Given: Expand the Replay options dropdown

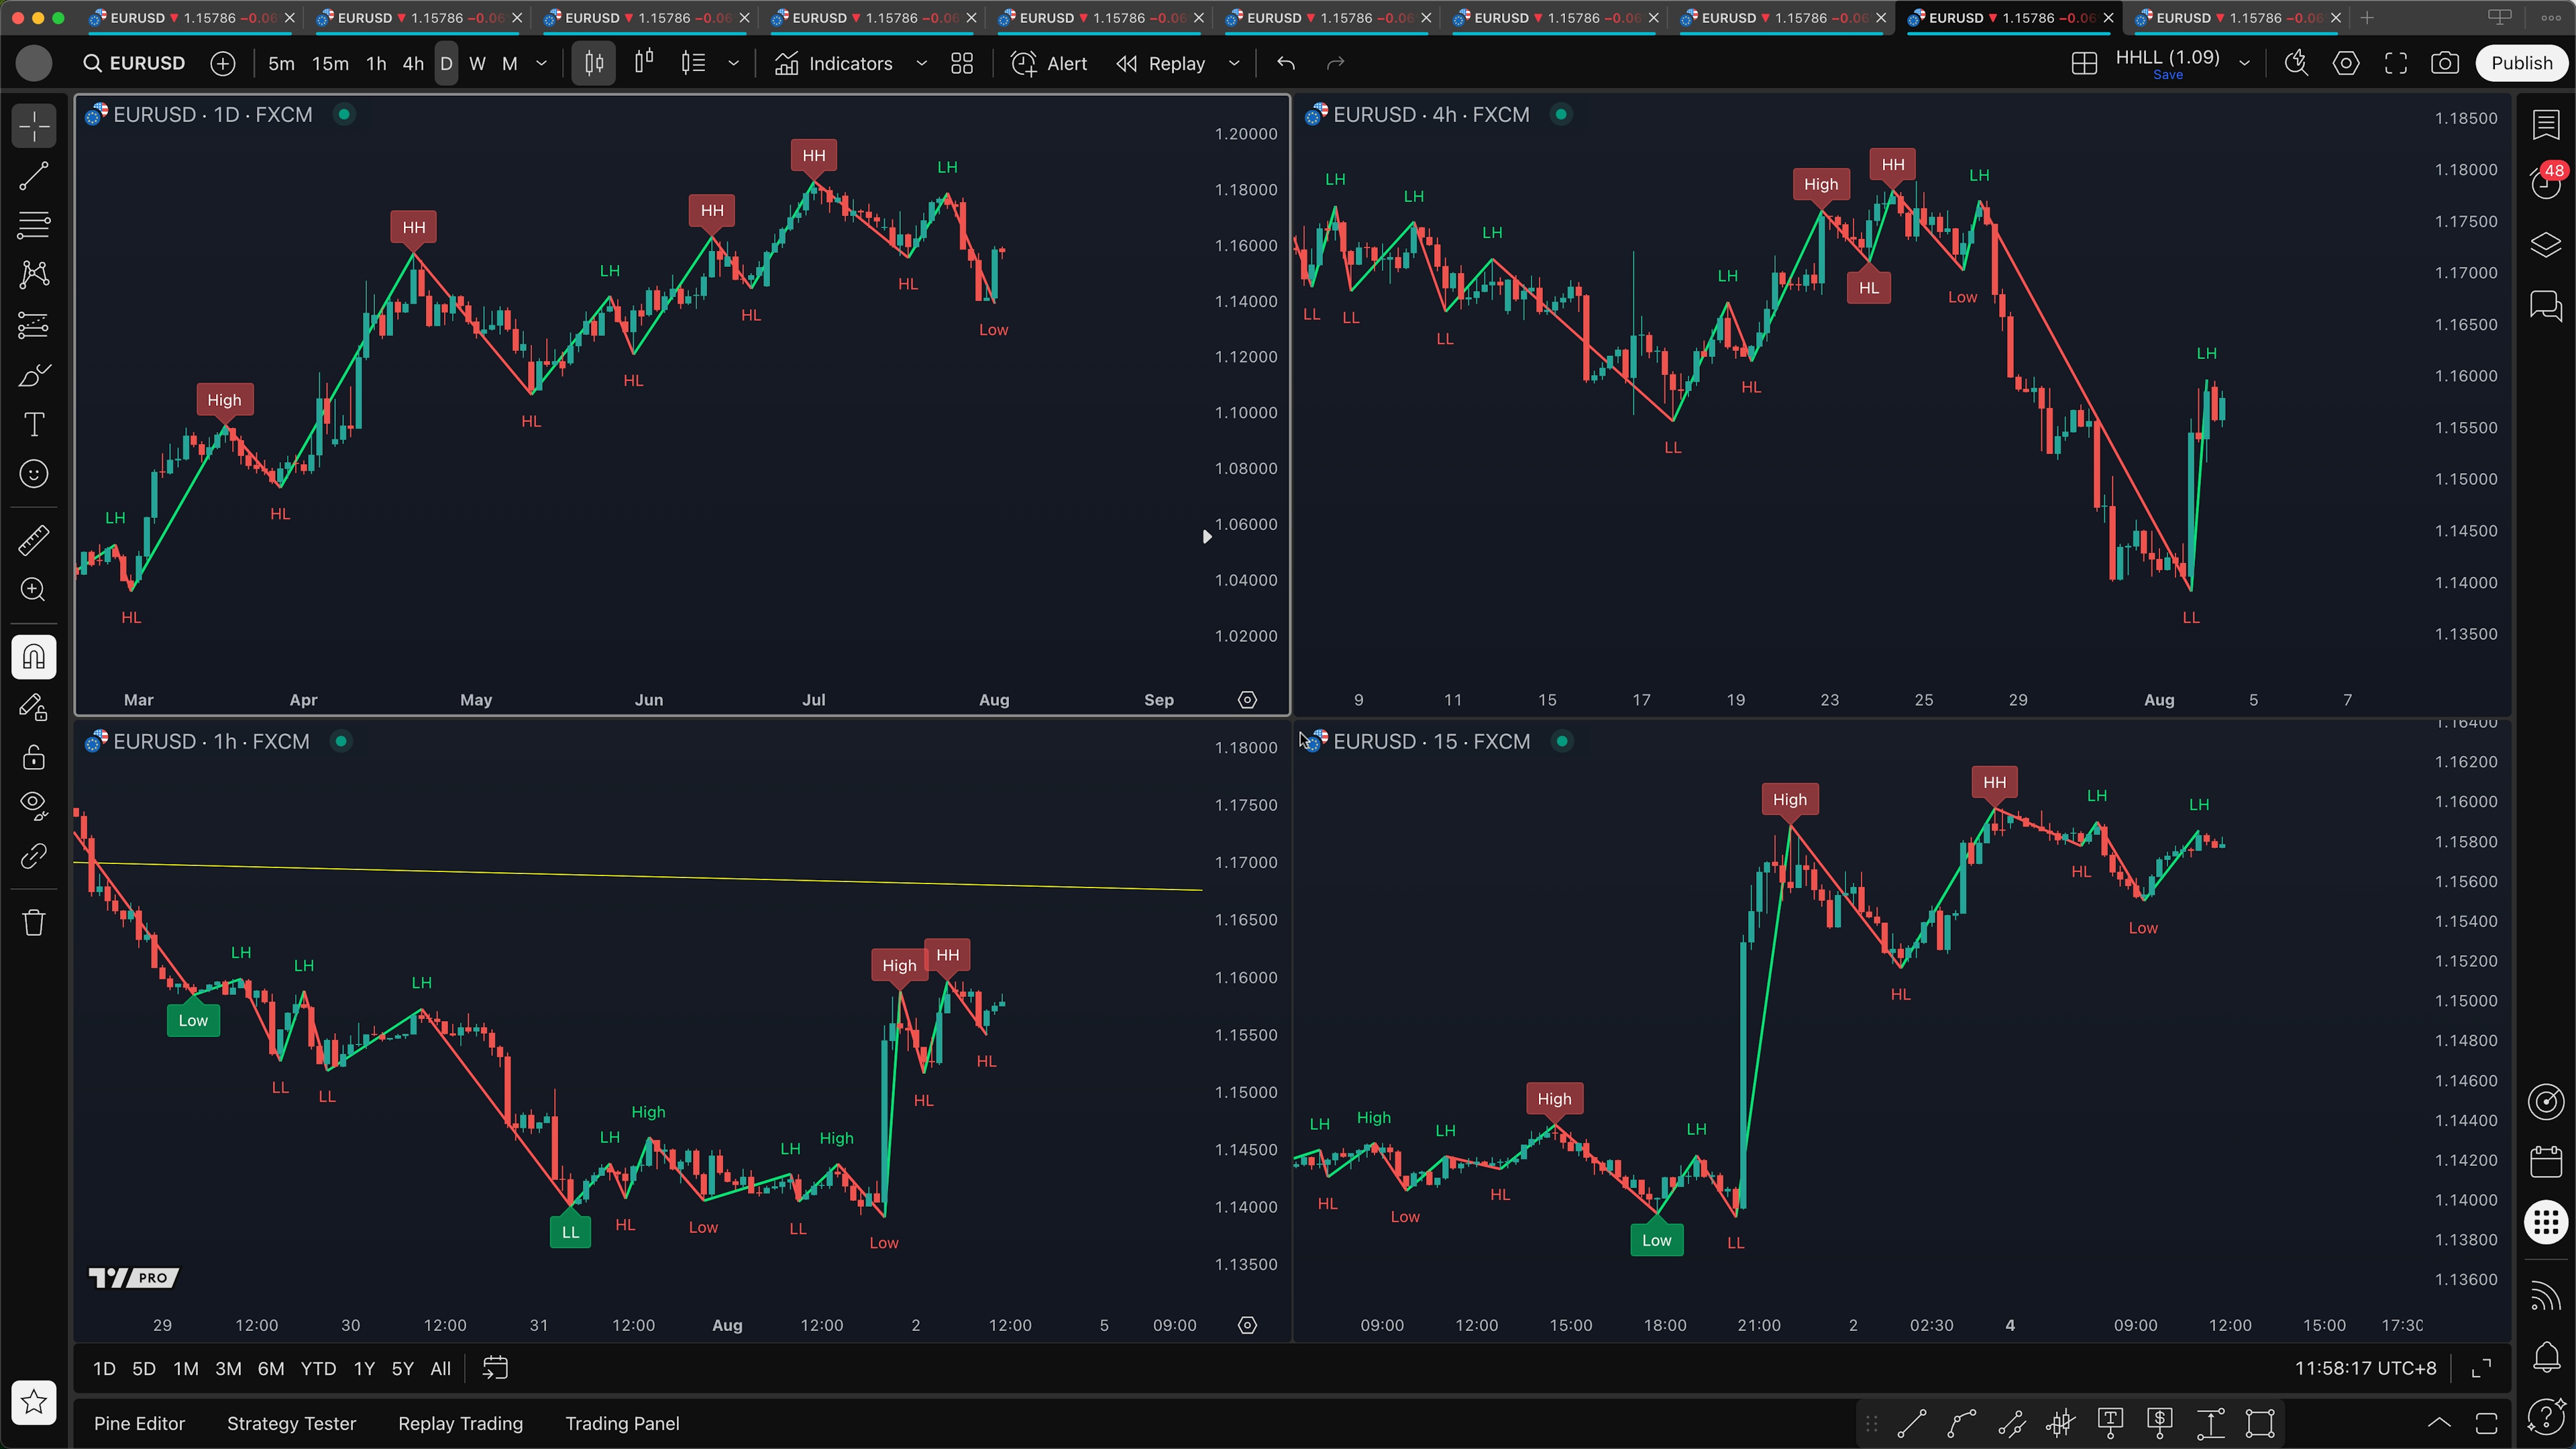Looking at the screenshot, I should pyautogui.click(x=1234, y=63).
